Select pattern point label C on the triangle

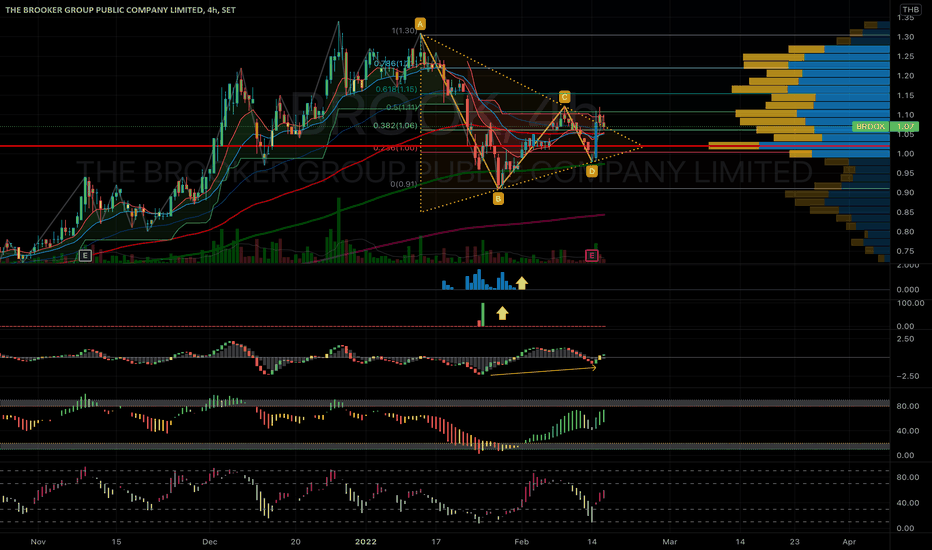[x=564, y=96]
